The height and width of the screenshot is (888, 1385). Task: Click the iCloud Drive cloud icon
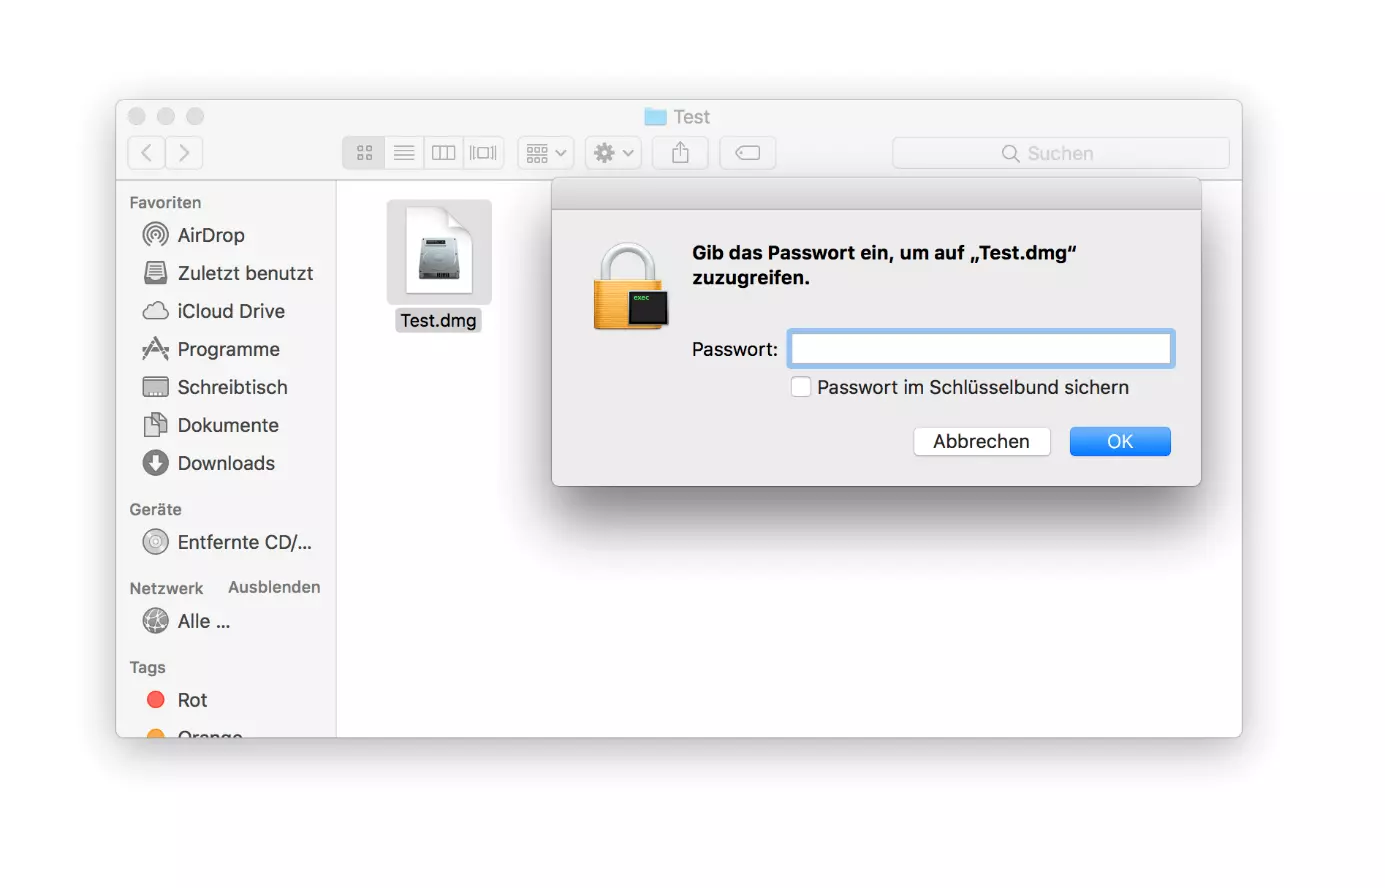coord(155,311)
